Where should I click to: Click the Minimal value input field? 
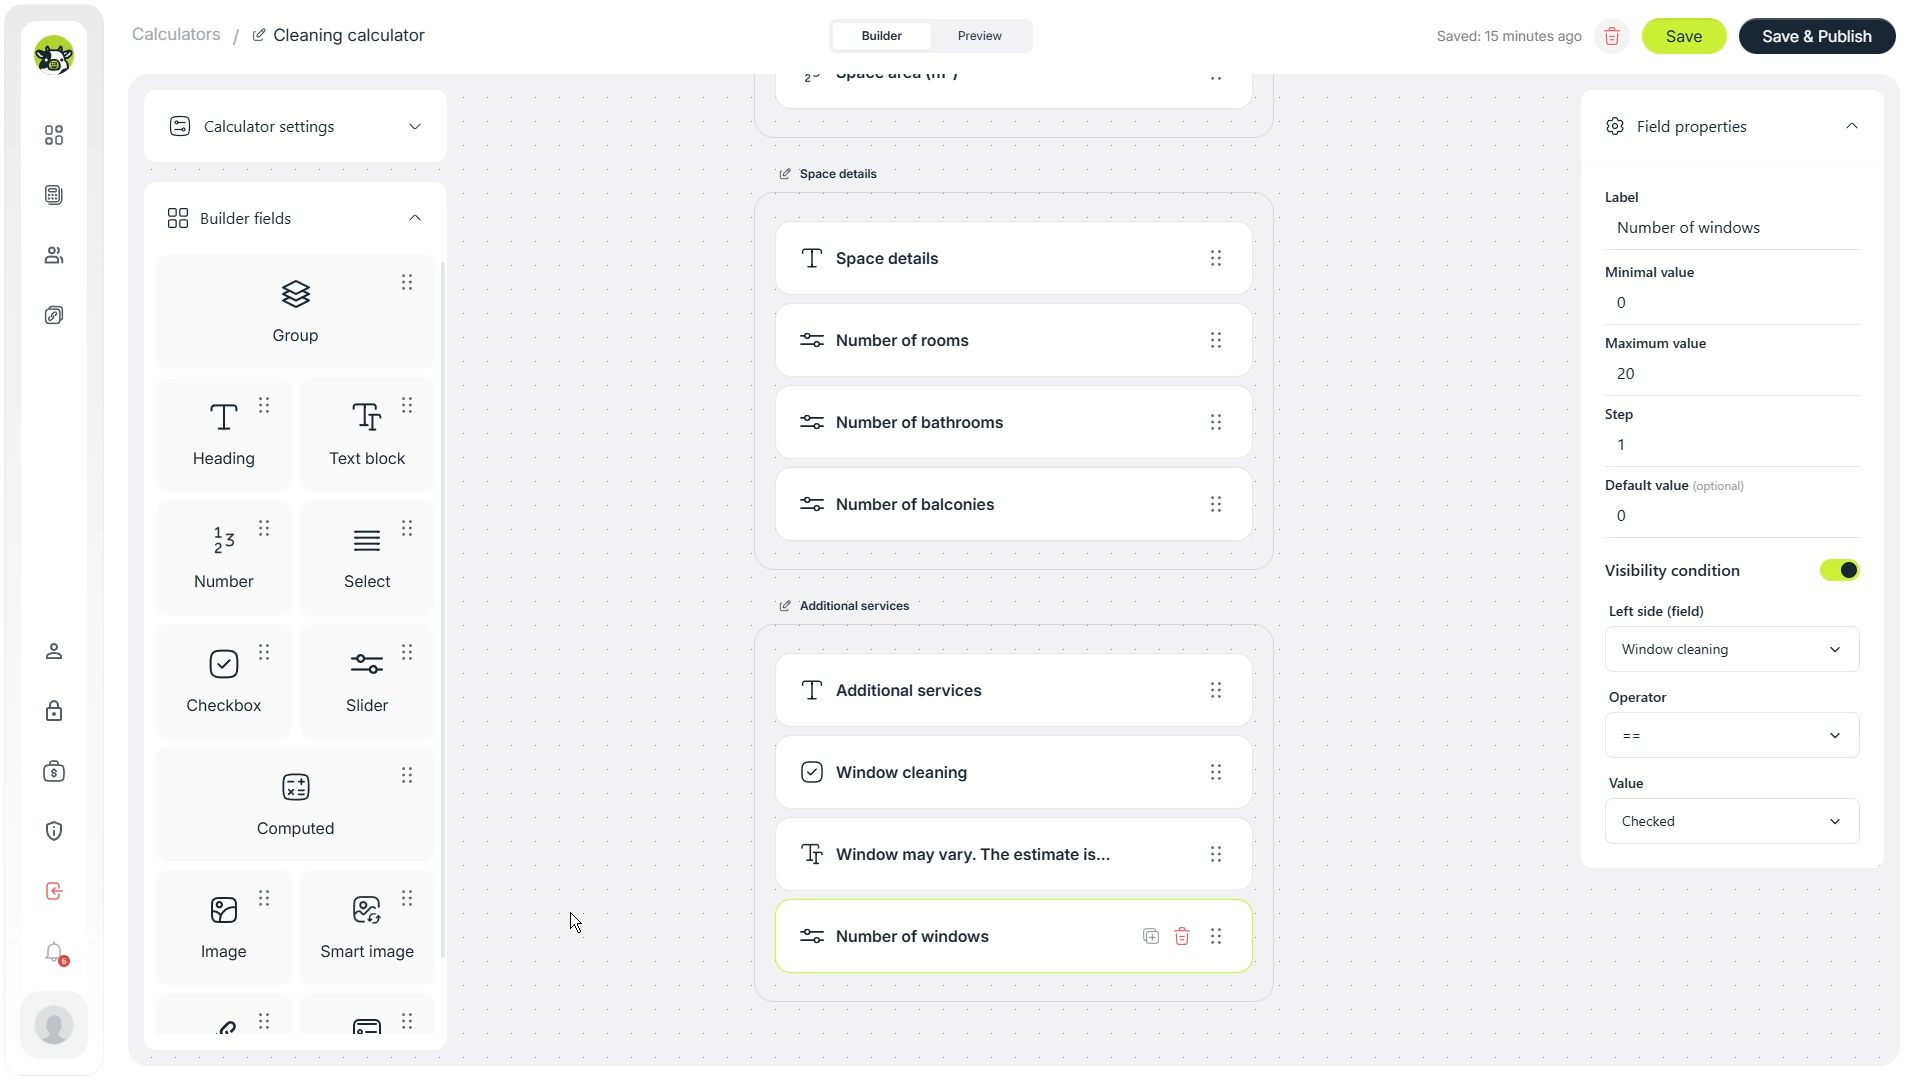pyautogui.click(x=1732, y=303)
